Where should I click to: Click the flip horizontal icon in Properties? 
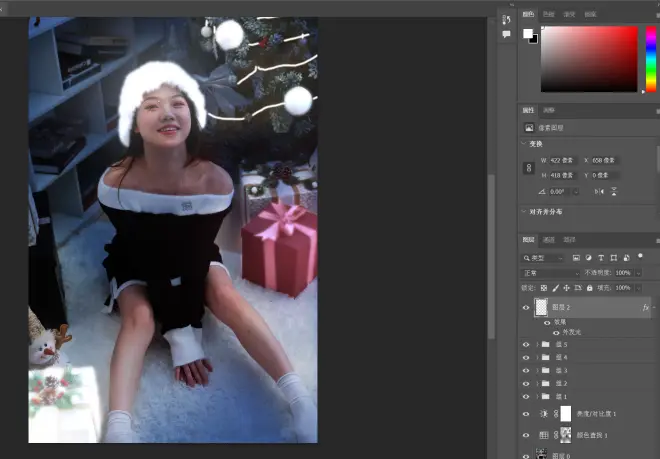pos(598,191)
